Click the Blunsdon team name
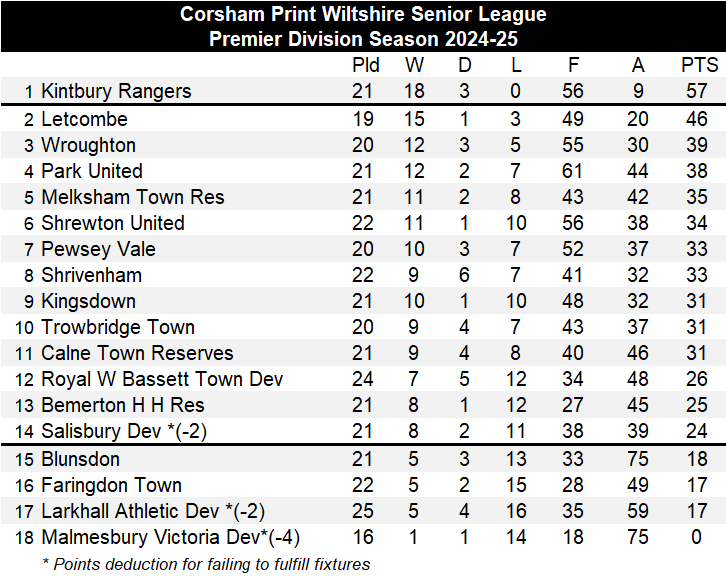The image size is (726, 576). point(81,459)
